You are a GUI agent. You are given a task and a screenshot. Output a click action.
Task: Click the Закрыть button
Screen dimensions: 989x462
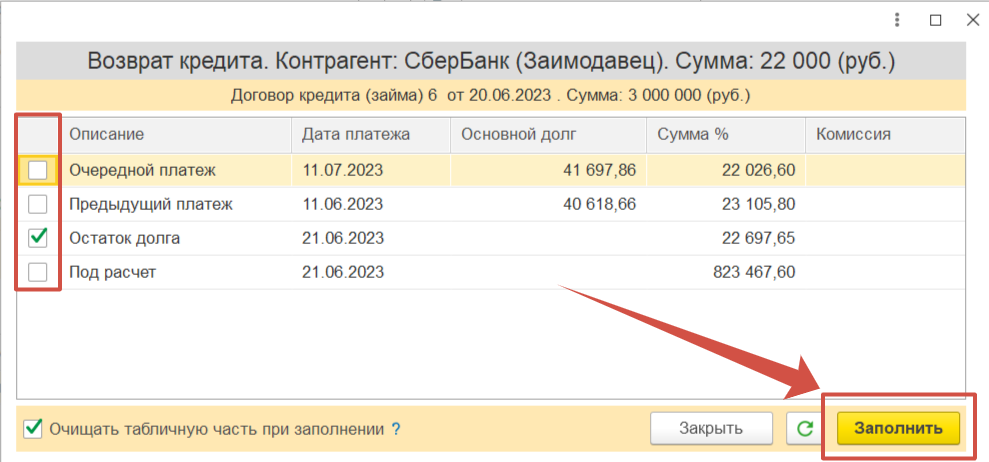(x=711, y=429)
